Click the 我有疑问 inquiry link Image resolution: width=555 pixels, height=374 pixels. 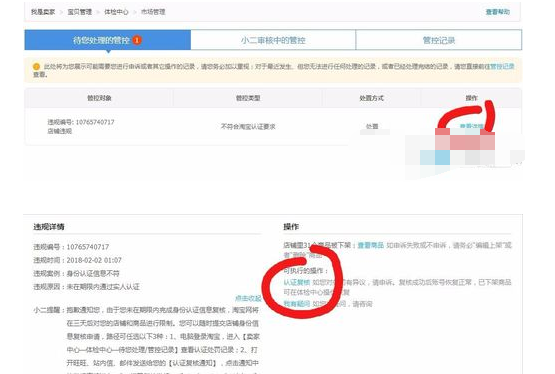coord(297,304)
